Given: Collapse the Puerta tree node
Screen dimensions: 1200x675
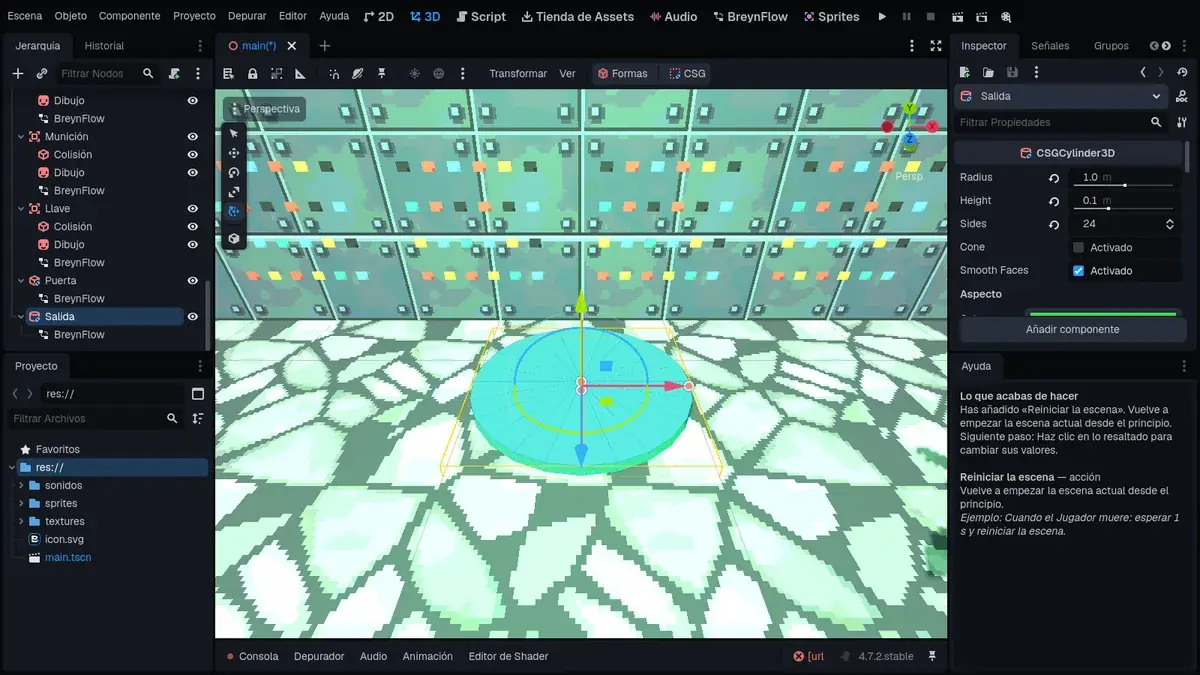Looking at the screenshot, I should (x=21, y=281).
